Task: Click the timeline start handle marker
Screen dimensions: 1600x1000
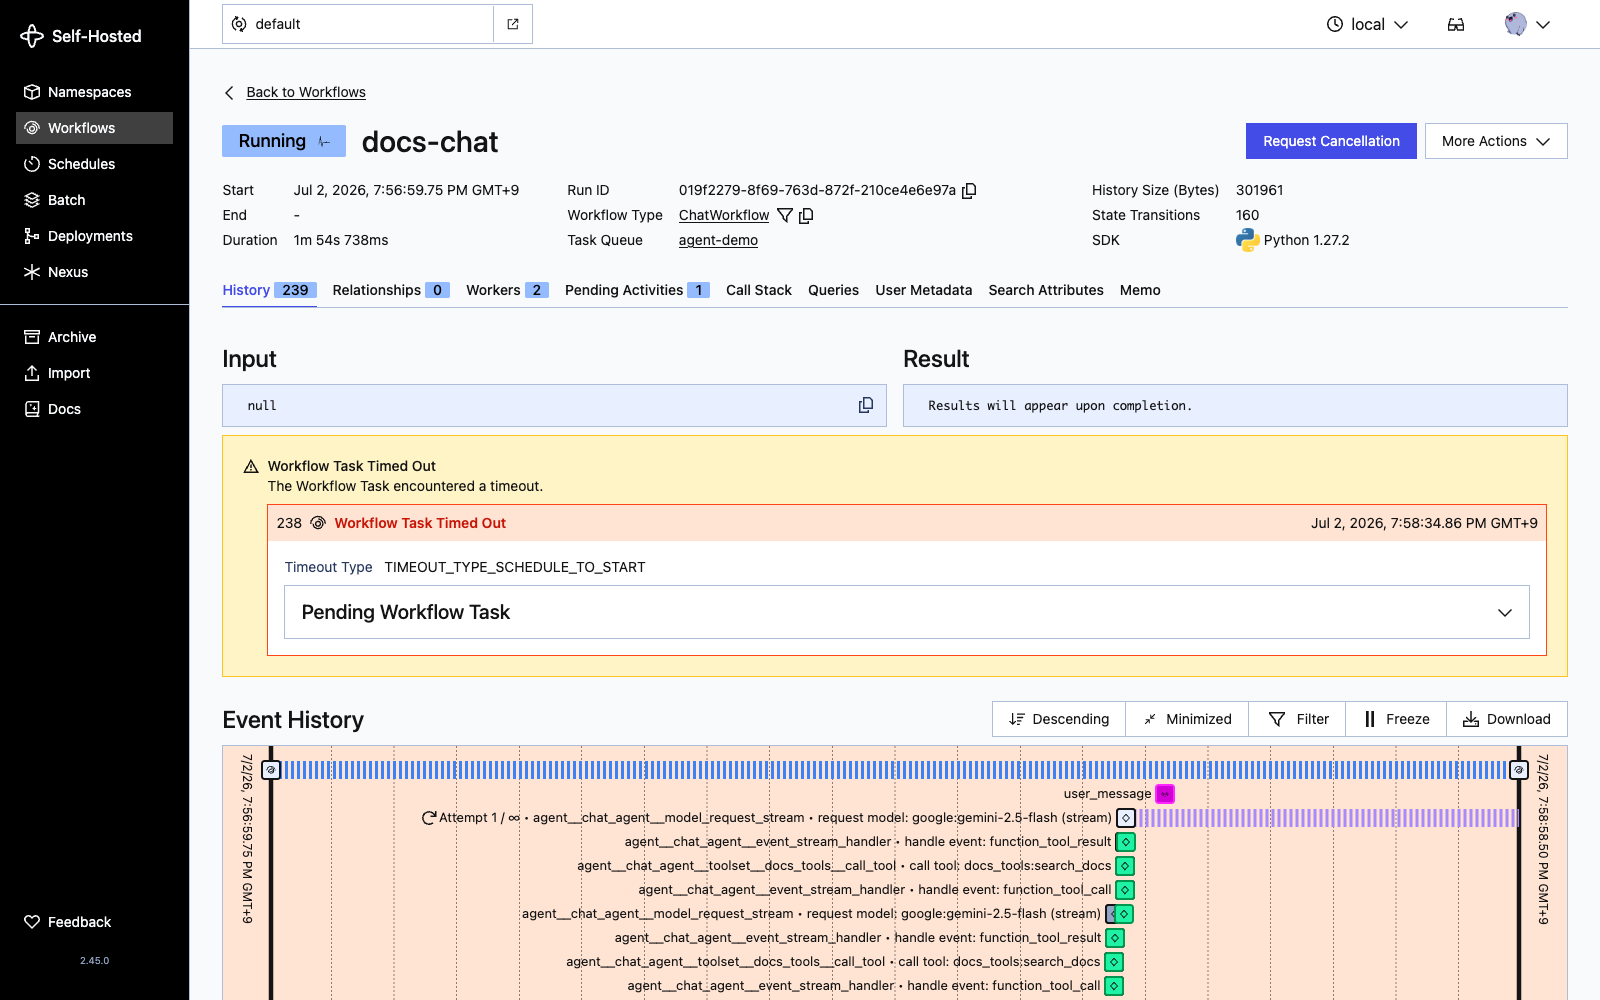Action: (x=271, y=770)
